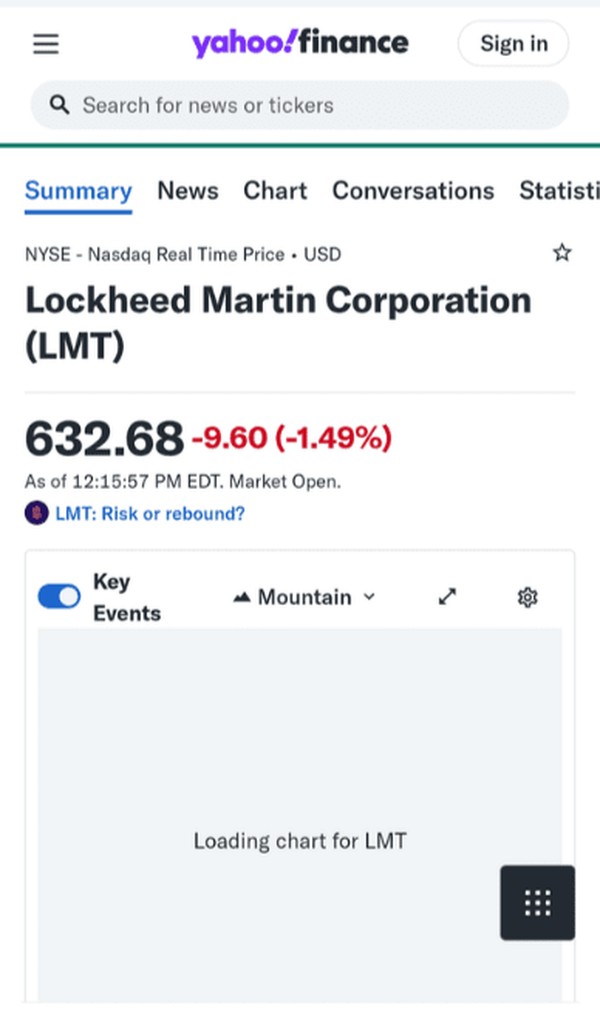Focus the search for news or tickers field
The image size is (600, 1019).
point(310,105)
